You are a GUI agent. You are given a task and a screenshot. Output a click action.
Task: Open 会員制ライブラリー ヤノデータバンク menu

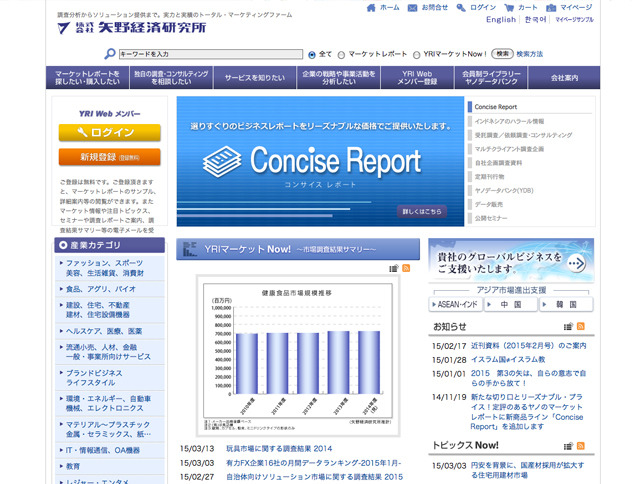pos(491,78)
